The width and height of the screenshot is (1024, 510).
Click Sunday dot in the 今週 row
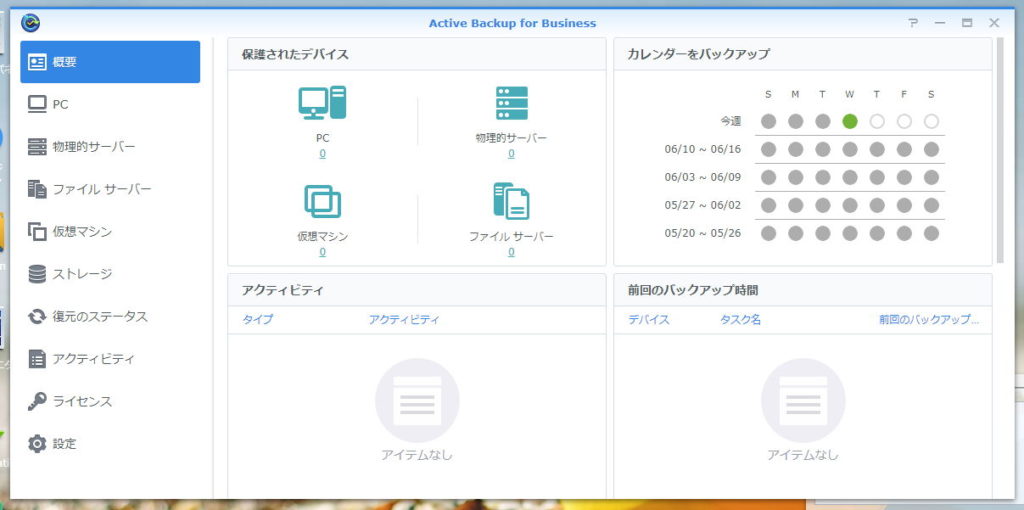(x=768, y=121)
